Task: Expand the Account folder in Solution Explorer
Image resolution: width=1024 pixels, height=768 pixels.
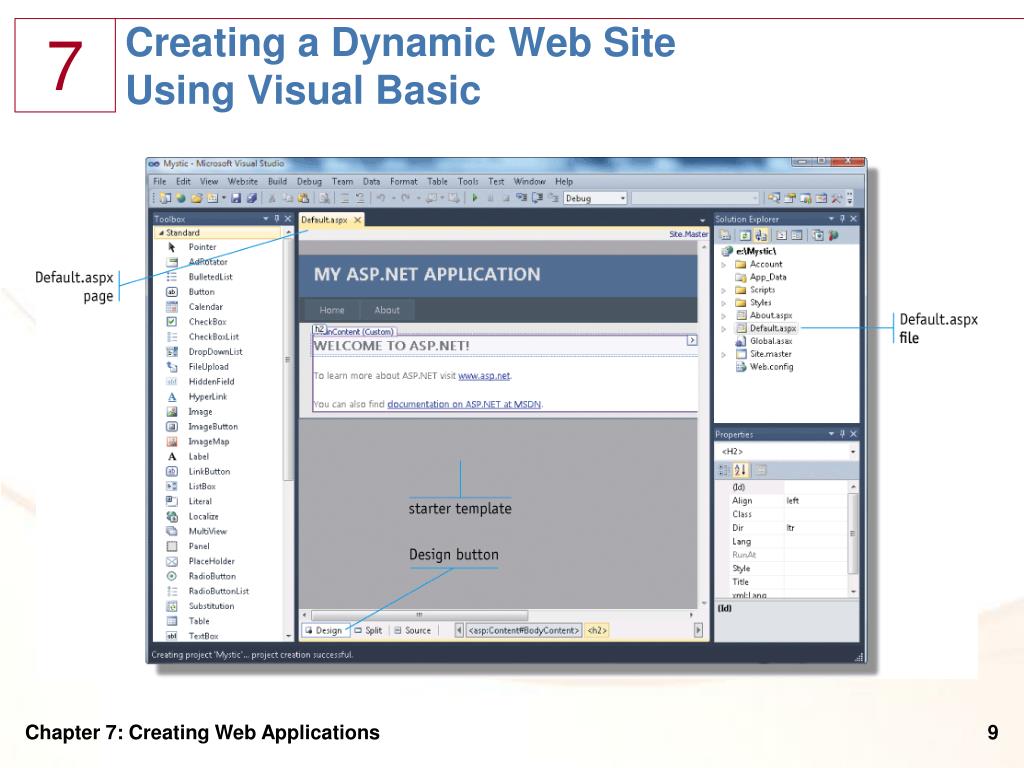Action: (724, 264)
